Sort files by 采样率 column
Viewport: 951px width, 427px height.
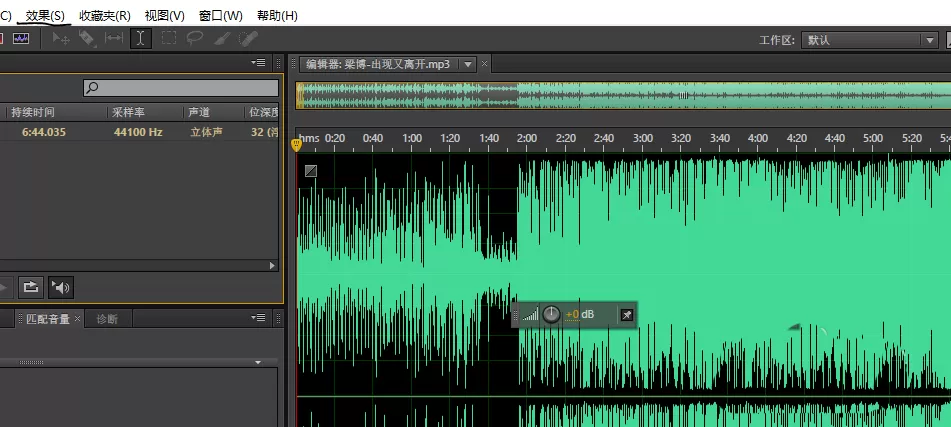(x=128, y=112)
